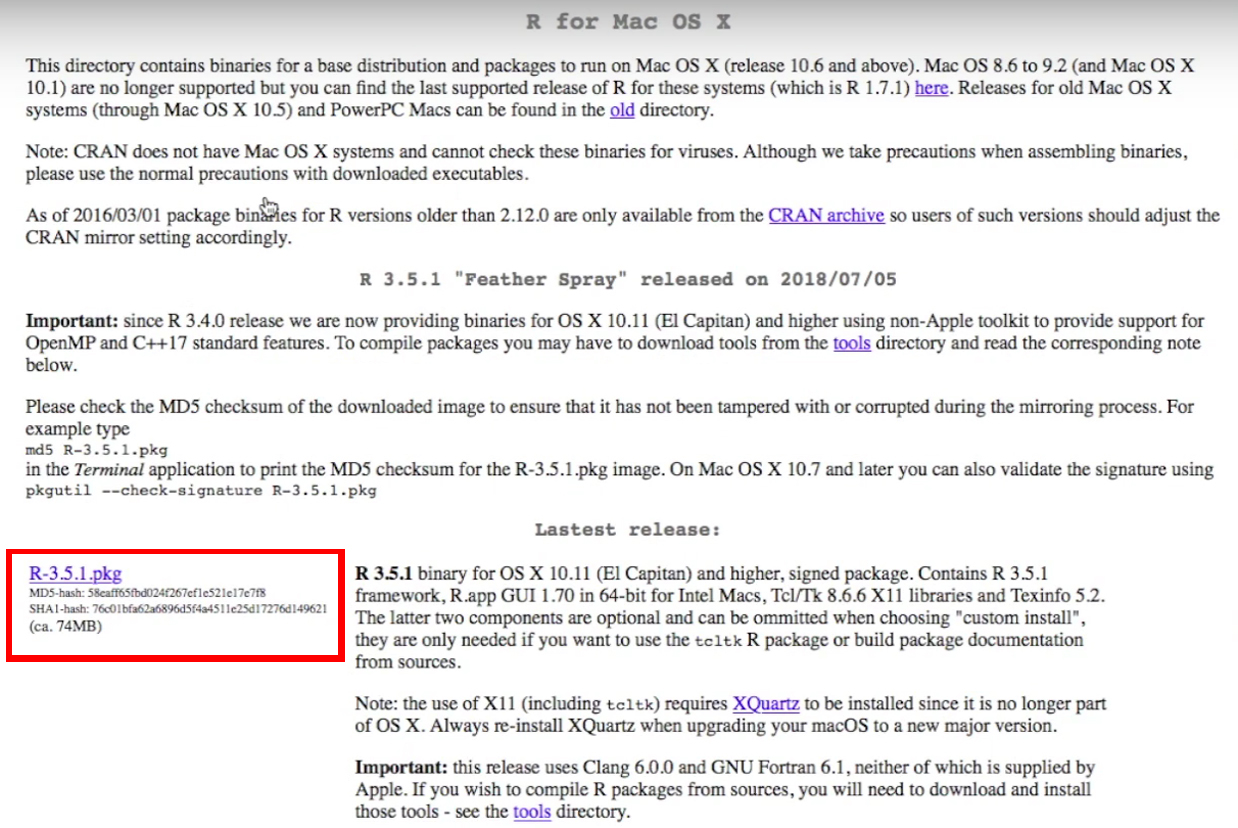The image size is (1238, 828).
Task: Click the SHA1-hash line under R-3.5.1.pkg
Action: [178, 609]
